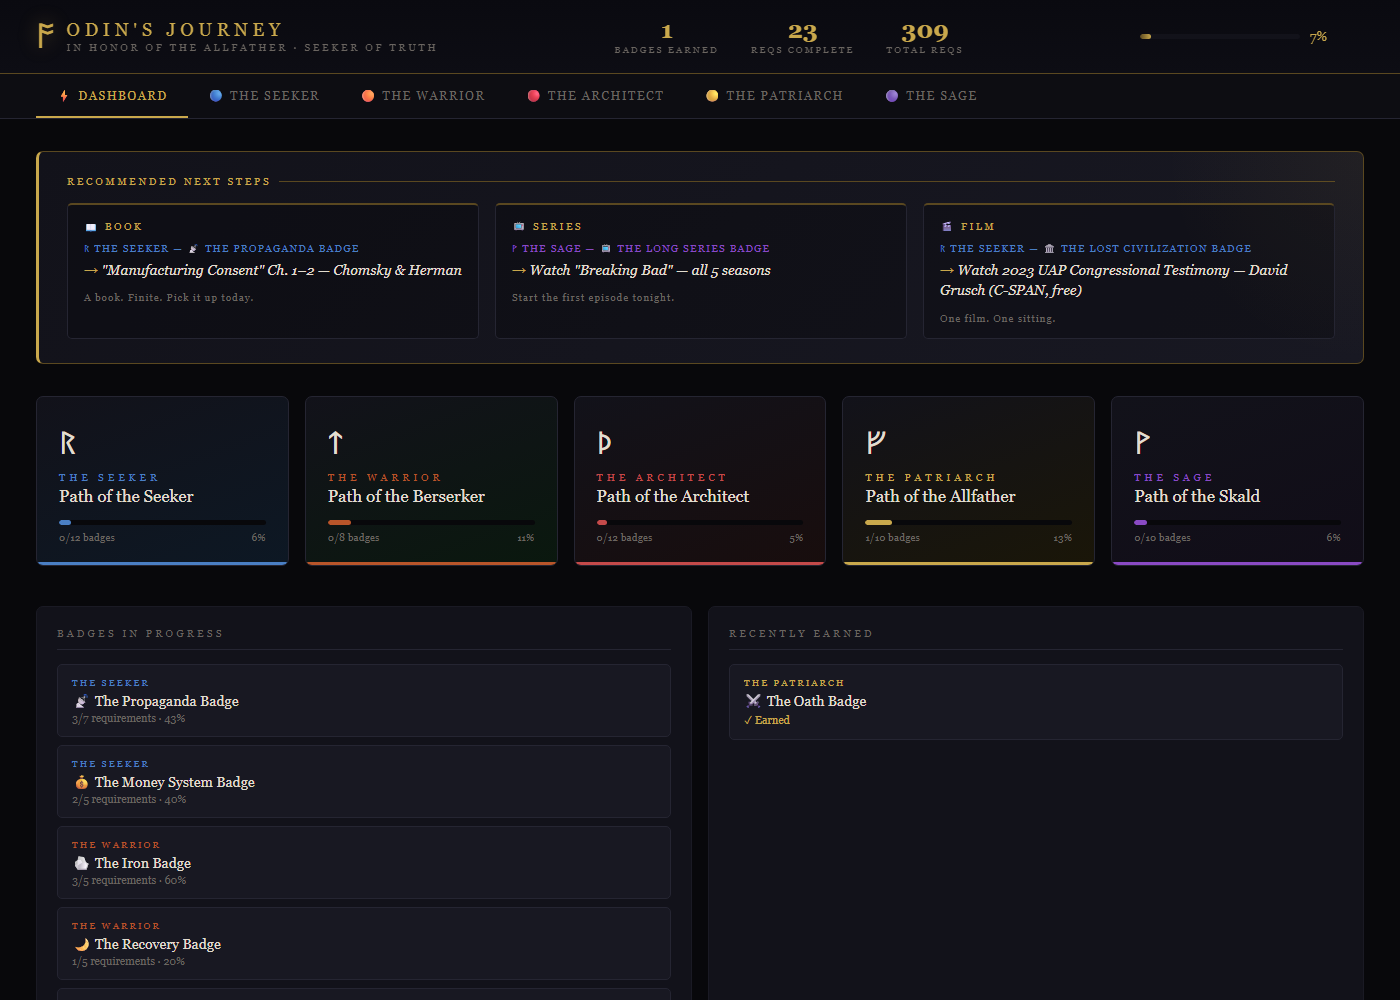Click the Total Reqs counter showing 309

point(924,39)
